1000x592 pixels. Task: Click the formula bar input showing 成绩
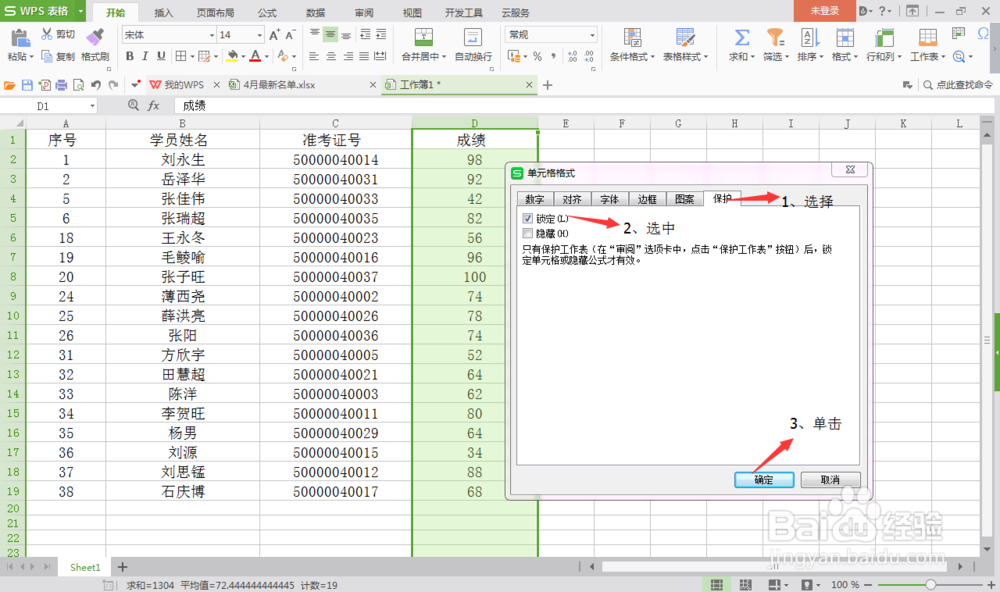click(x=584, y=106)
